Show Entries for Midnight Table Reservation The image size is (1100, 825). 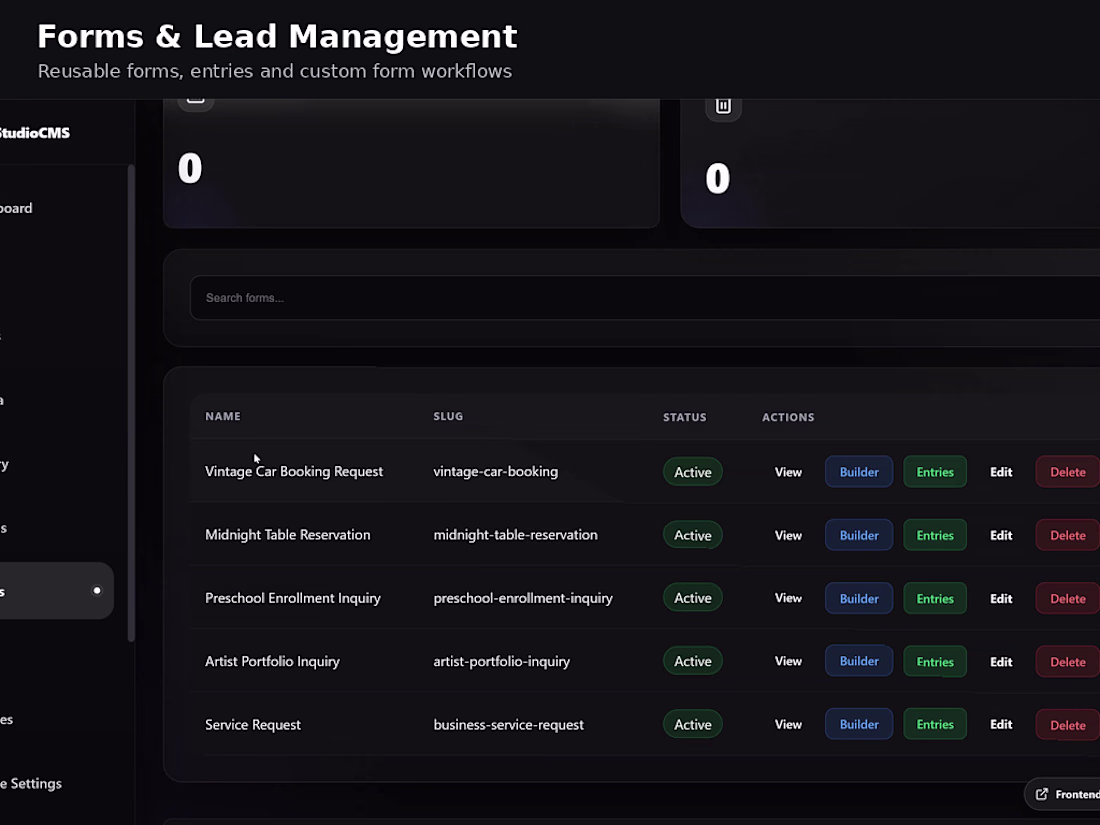pyautogui.click(x=934, y=535)
